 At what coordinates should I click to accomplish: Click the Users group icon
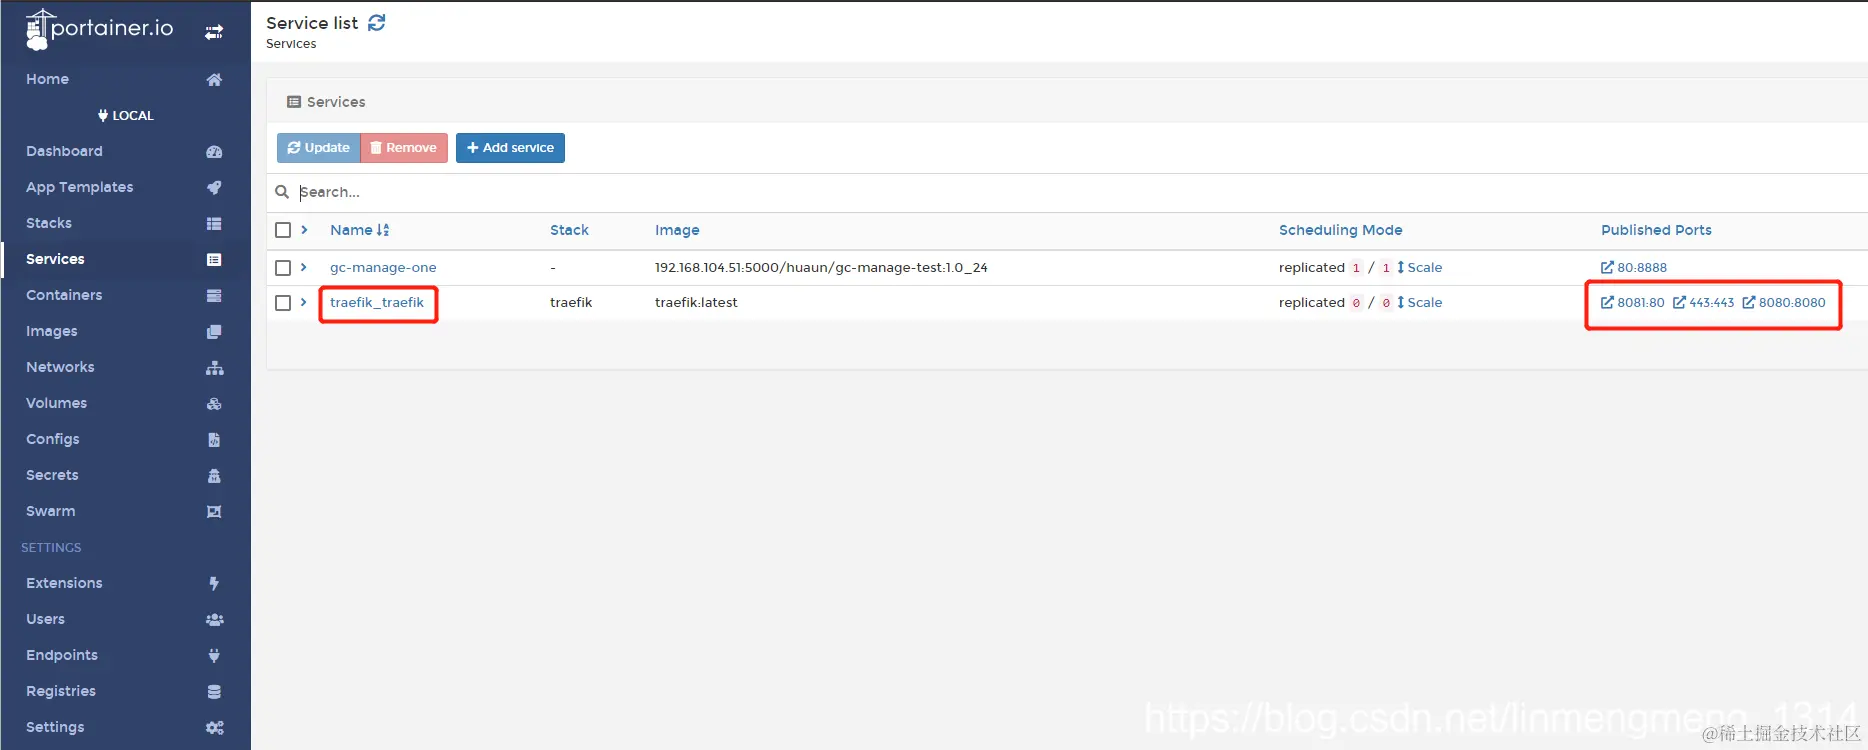214,619
